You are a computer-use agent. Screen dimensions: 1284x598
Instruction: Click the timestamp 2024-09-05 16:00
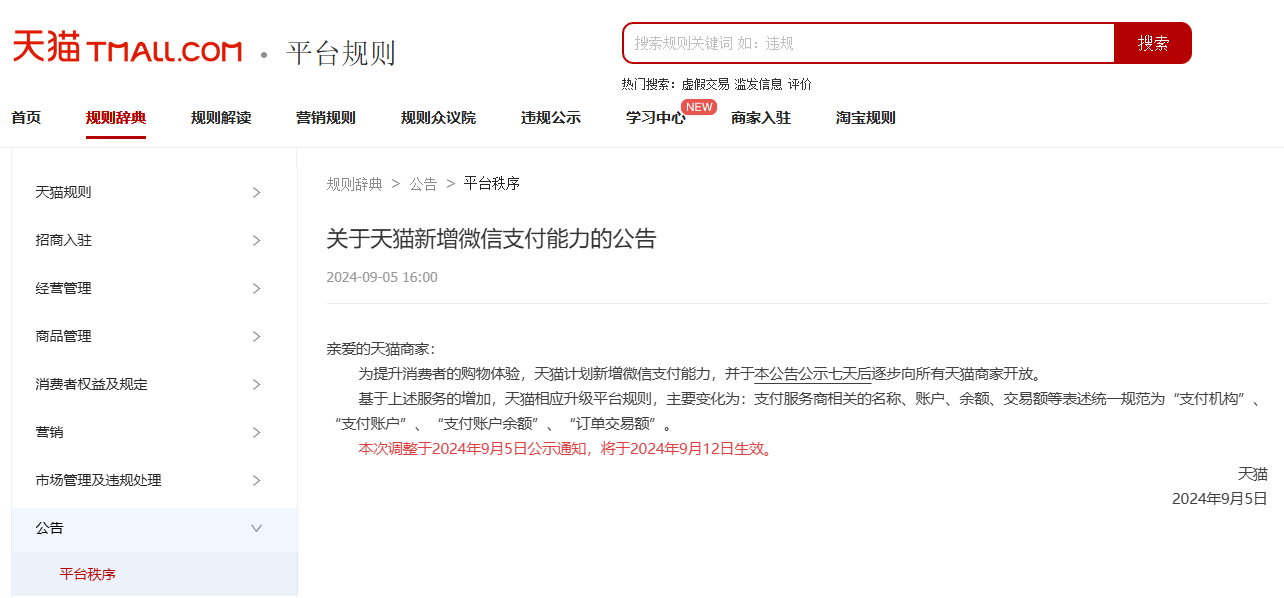(x=382, y=277)
